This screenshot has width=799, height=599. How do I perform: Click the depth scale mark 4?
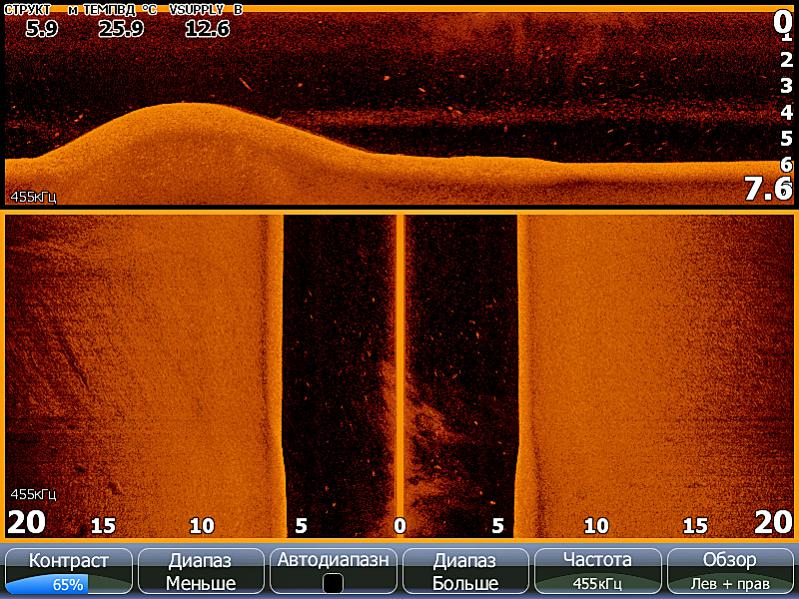pyautogui.click(x=787, y=112)
